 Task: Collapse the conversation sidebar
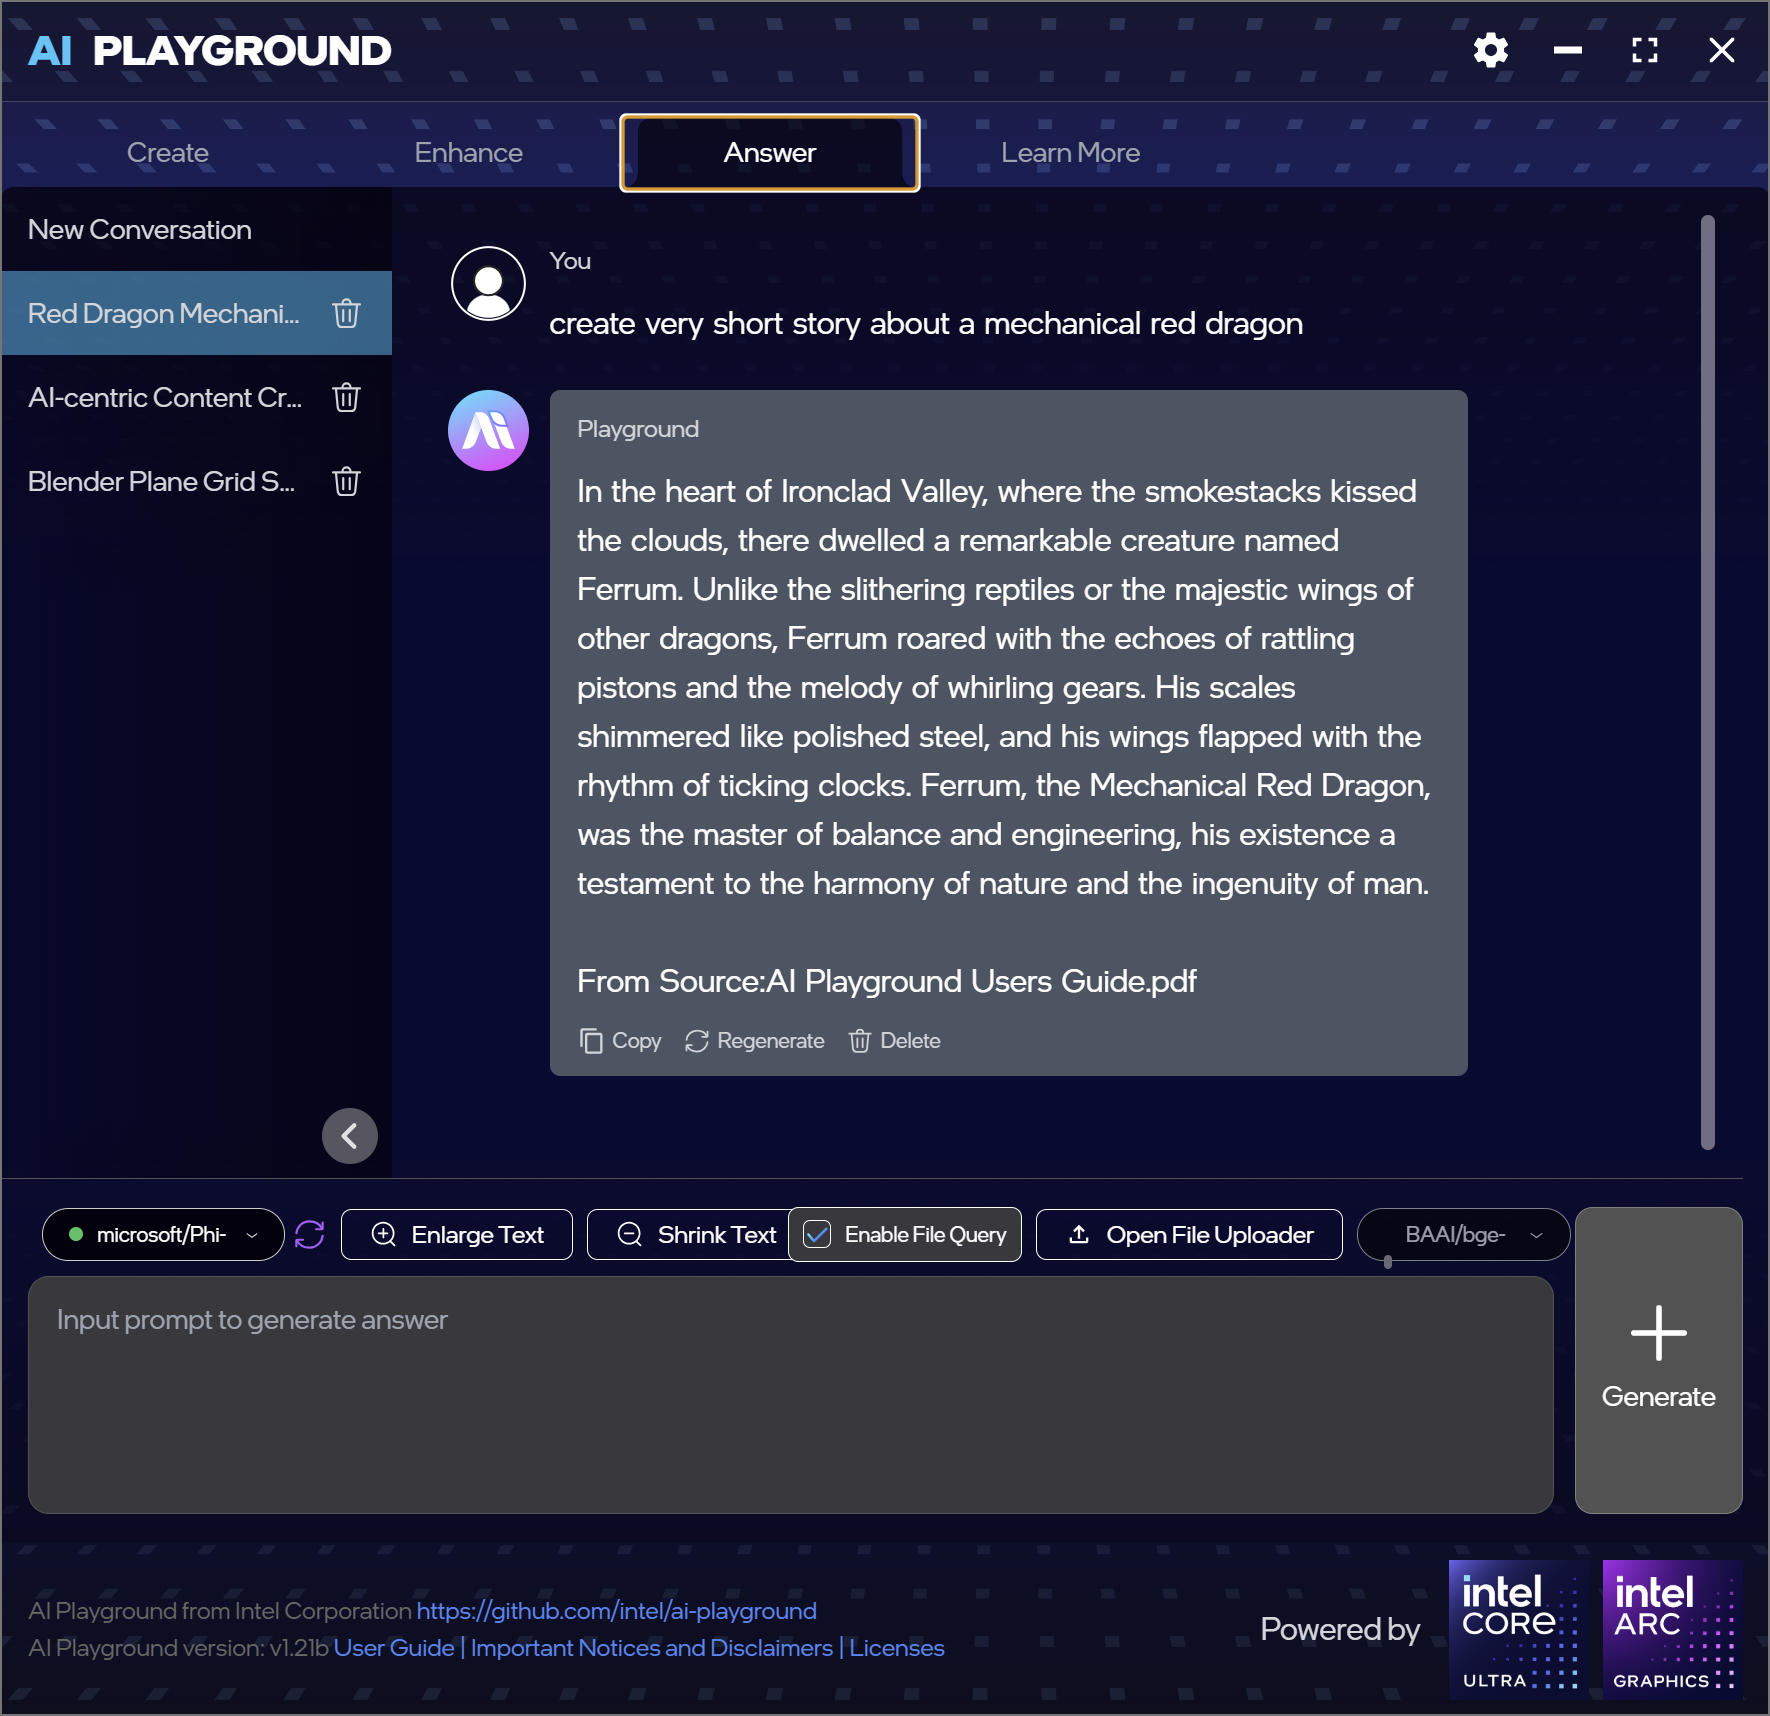point(350,1136)
